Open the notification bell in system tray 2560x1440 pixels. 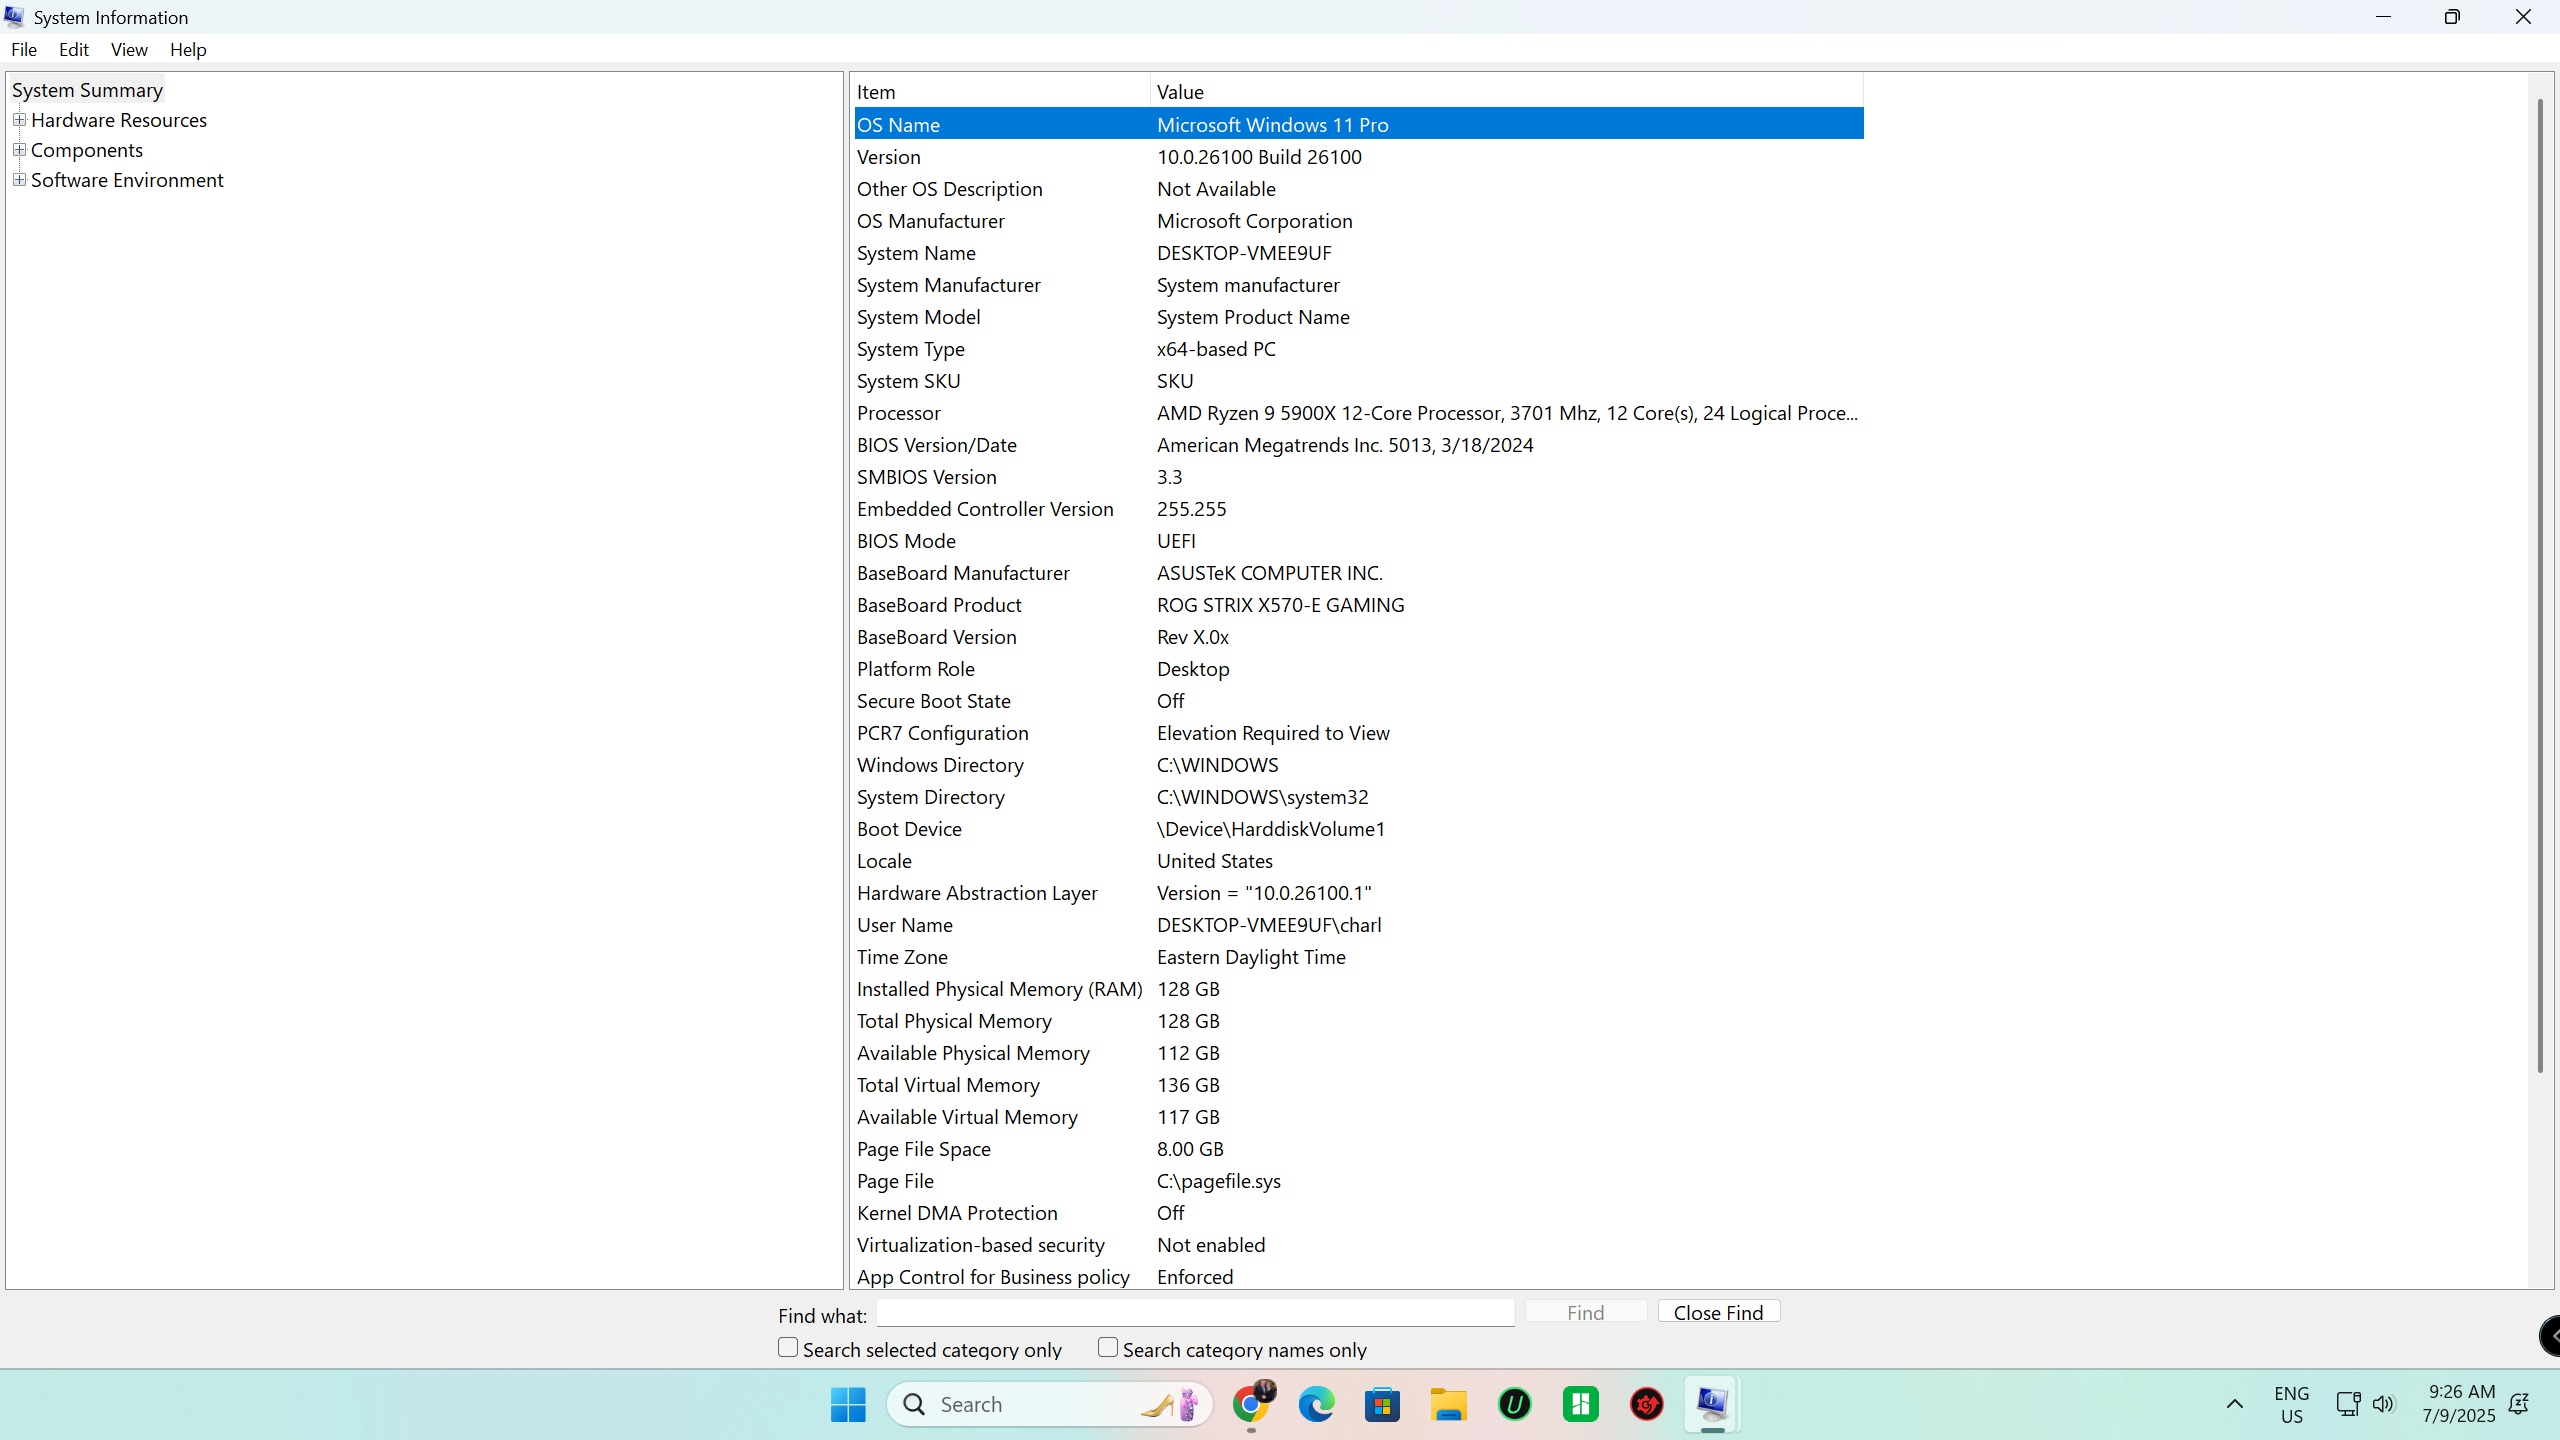(2518, 1404)
